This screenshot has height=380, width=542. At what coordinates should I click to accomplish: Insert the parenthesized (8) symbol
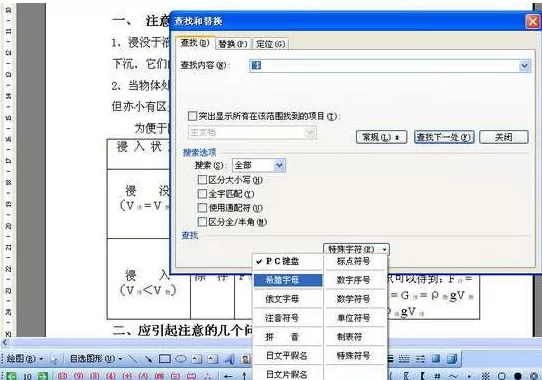coord(95,376)
